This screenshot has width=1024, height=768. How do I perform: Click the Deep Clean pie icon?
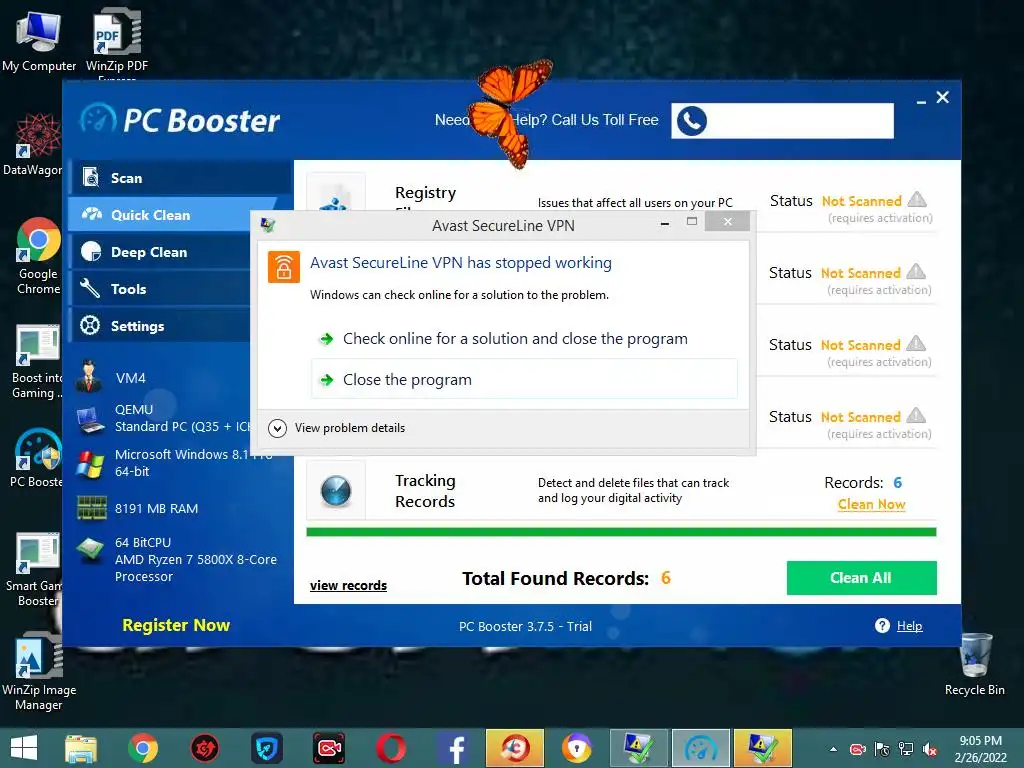click(91, 252)
